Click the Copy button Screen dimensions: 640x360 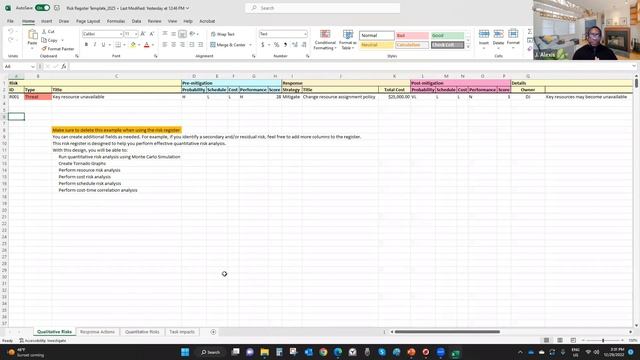pos(50,40)
